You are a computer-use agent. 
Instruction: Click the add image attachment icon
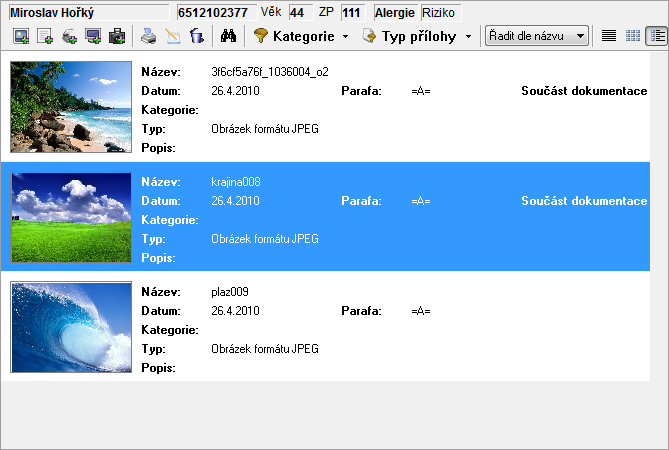point(20,36)
